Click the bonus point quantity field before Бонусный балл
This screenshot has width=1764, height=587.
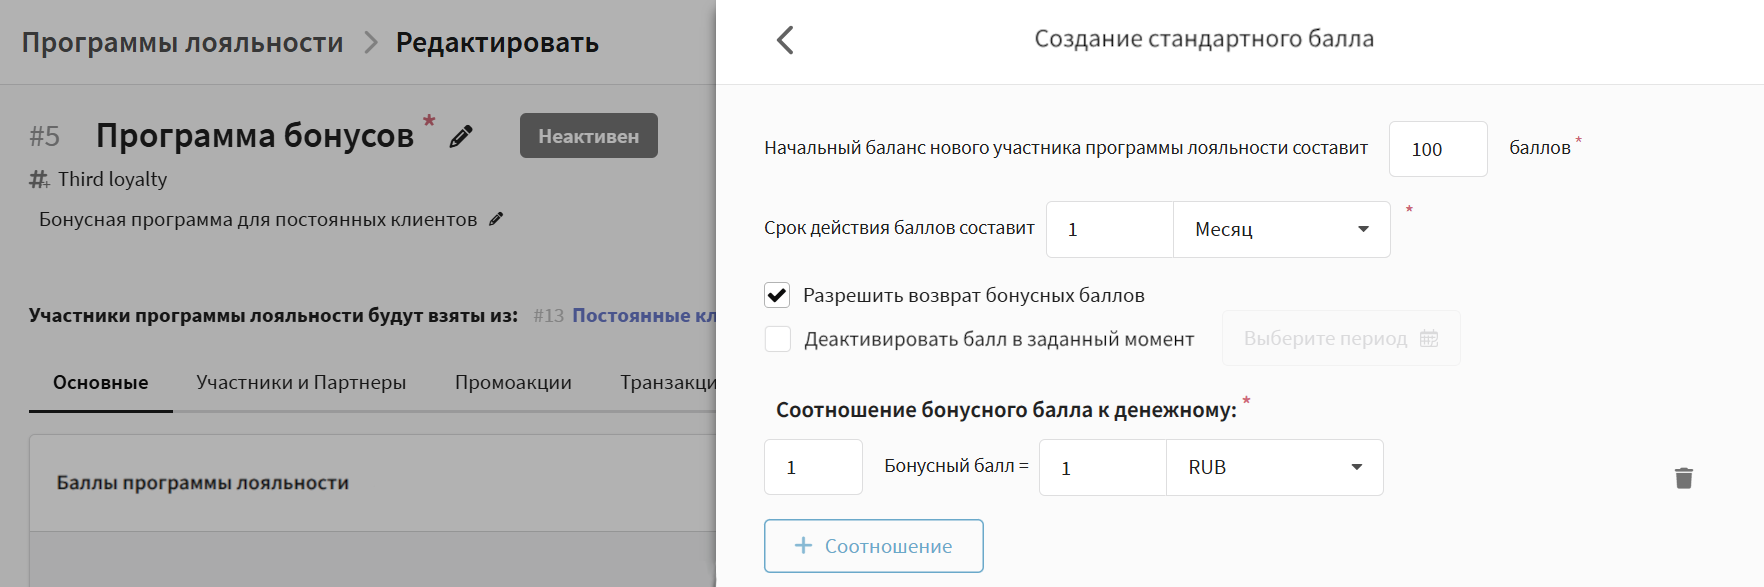tap(812, 467)
